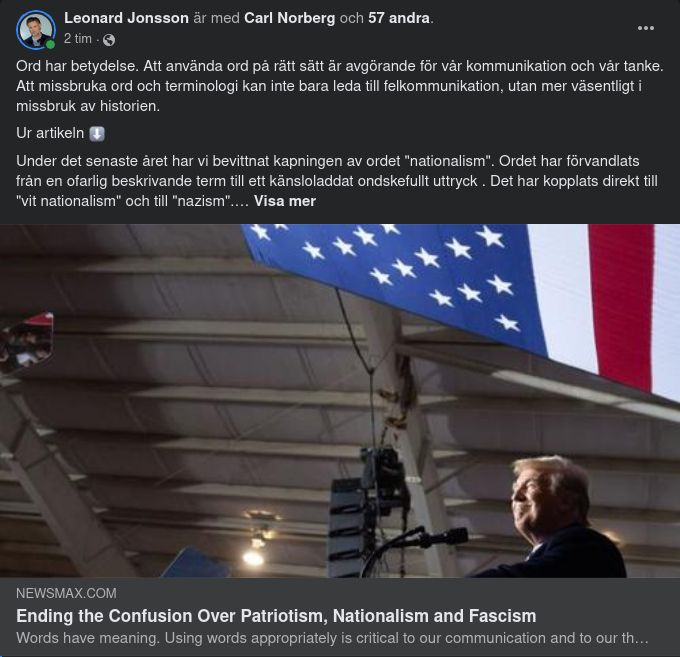Open the tagged Carl Norberg profile
The height and width of the screenshot is (657, 680).
pos(290,18)
